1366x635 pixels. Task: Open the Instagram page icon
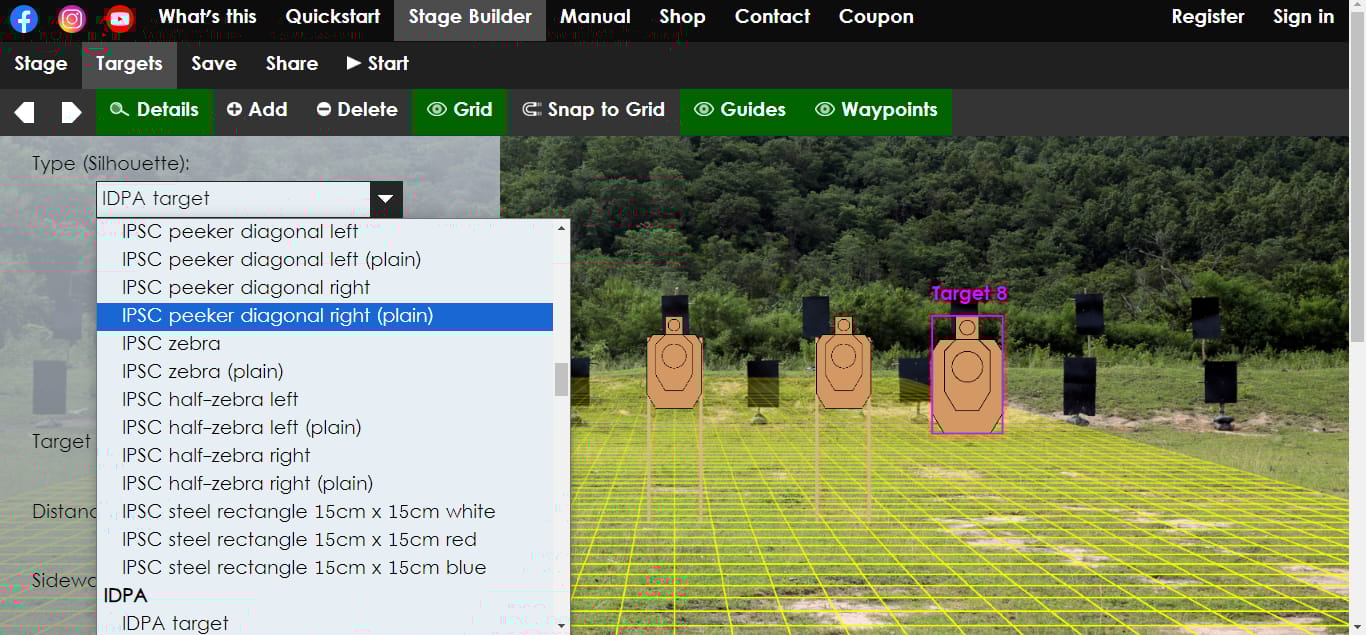(72, 18)
